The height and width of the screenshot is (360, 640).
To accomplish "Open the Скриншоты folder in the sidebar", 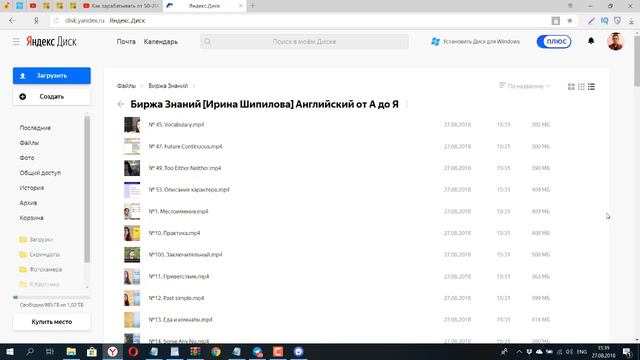I will click(40, 255).
